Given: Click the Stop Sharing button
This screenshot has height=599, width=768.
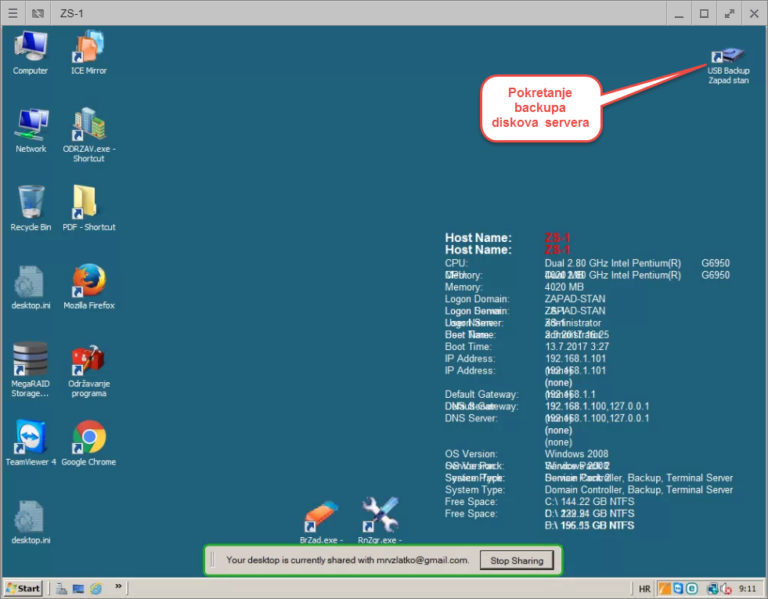Looking at the screenshot, I should (x=516, y=560).
